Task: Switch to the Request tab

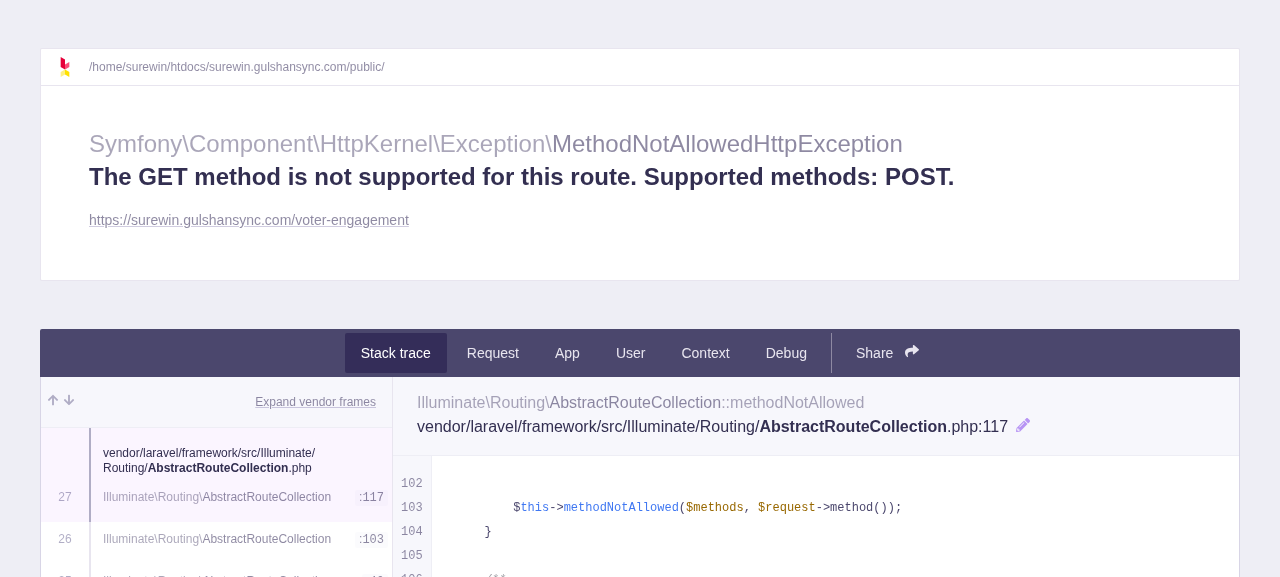Action: click(493, 353)
